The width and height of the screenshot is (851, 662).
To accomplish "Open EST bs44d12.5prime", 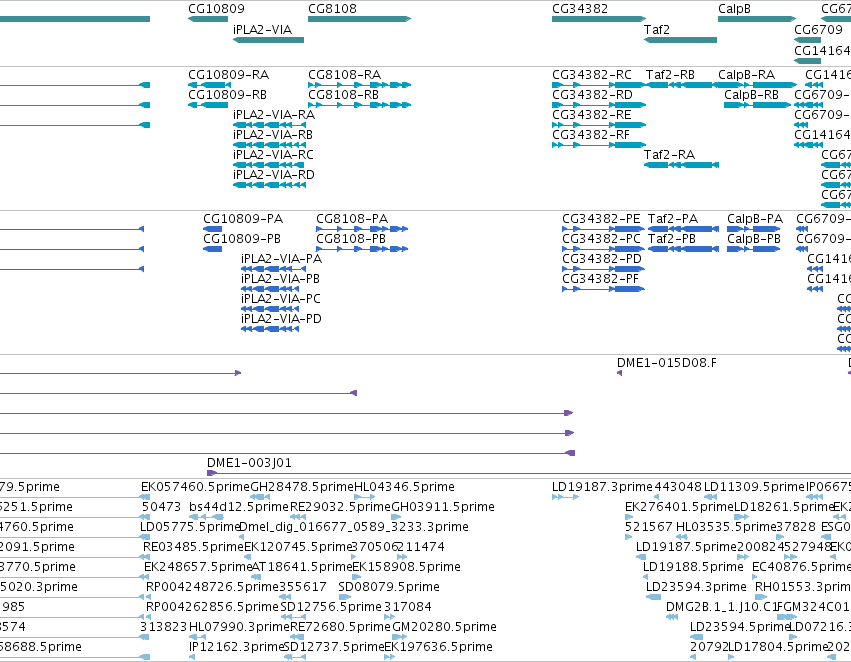I will pos(239,507).
